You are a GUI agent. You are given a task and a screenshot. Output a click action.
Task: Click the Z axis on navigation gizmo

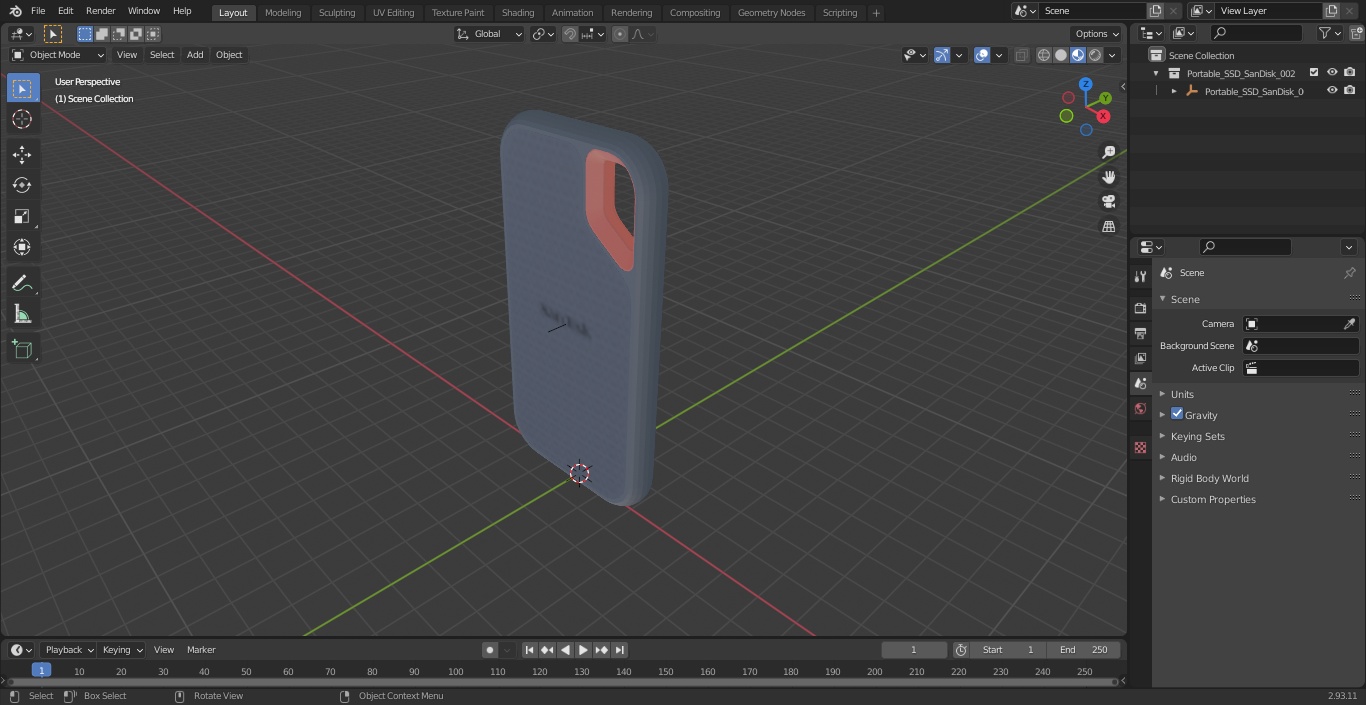[1085, 85]
